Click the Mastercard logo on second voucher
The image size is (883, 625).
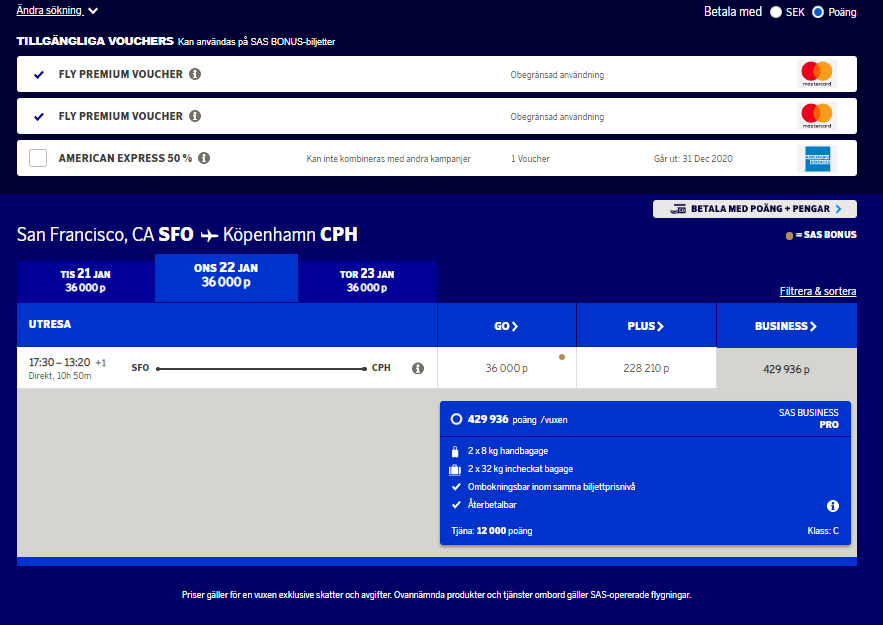click(x=817, y=116)
